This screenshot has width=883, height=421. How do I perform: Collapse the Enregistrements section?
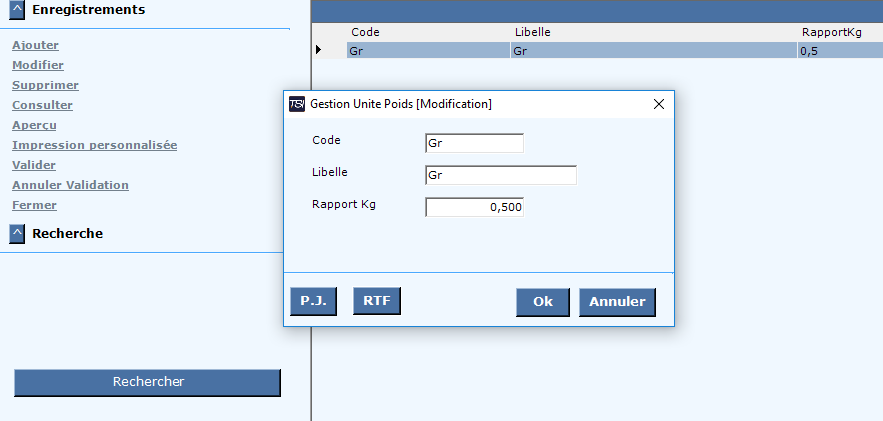17,10
